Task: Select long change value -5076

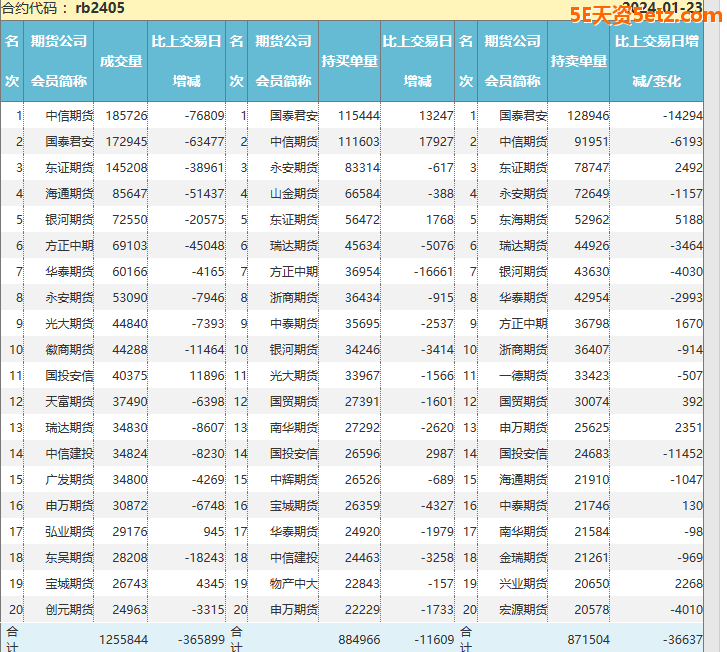Action: tap(437, 245)
